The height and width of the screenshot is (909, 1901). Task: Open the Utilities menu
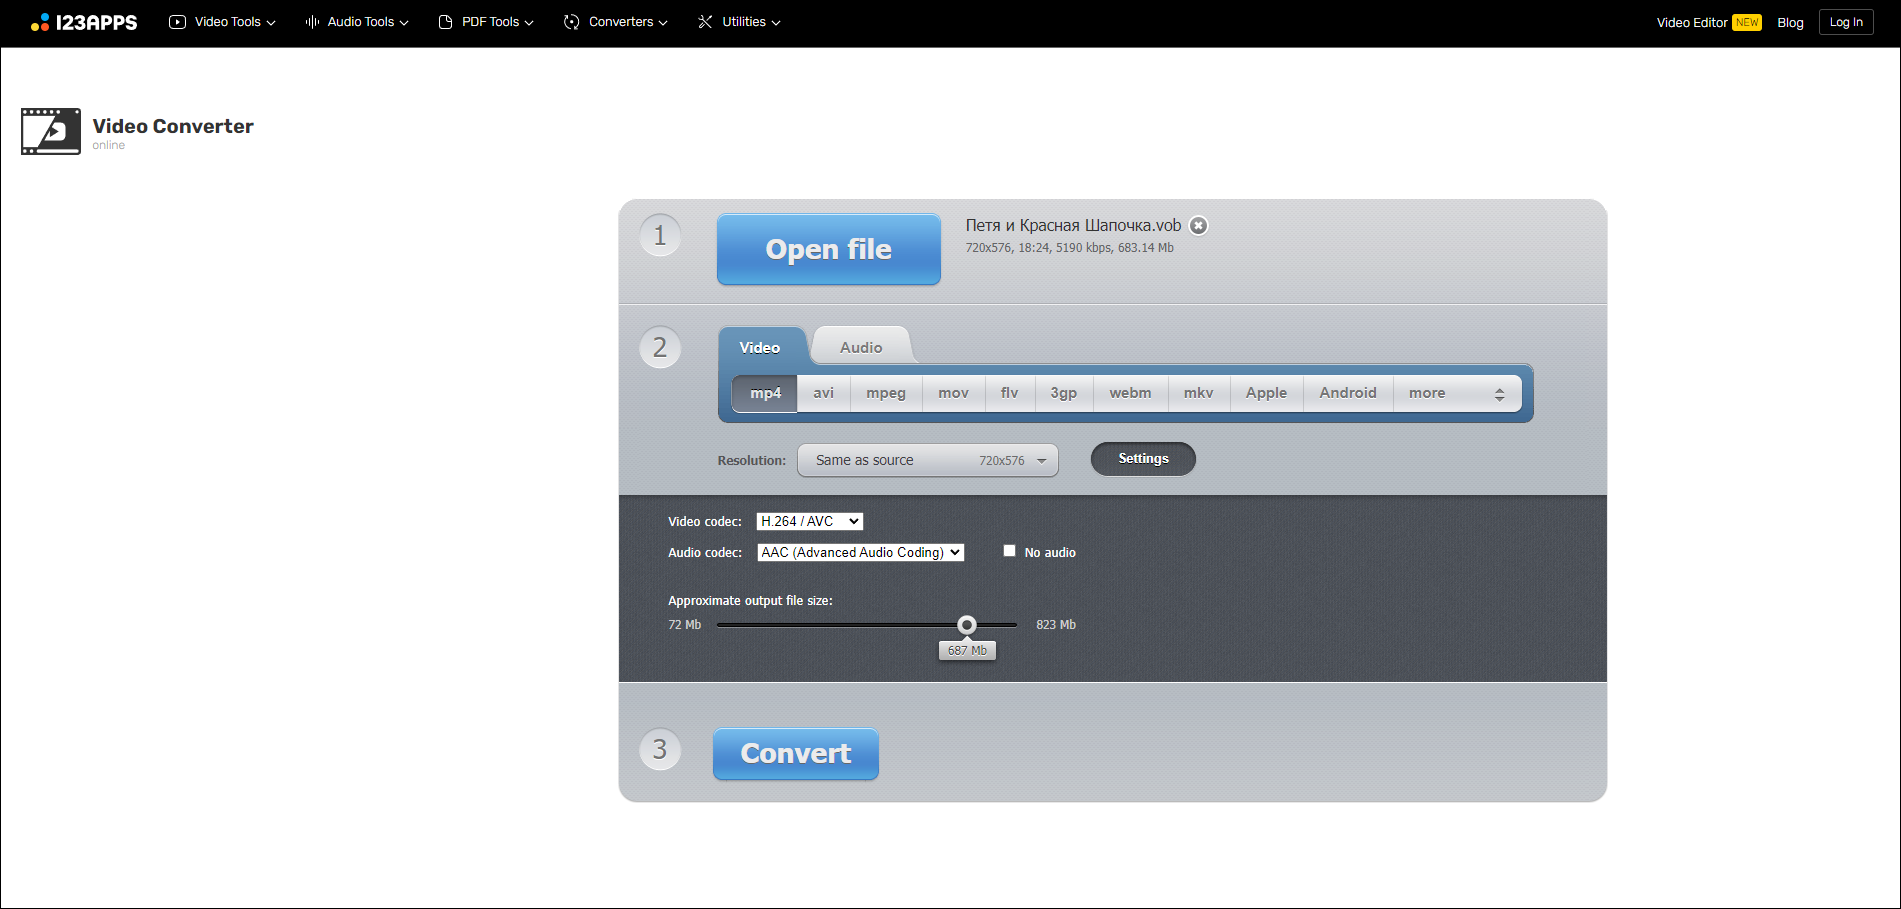(x=739, y=22)
